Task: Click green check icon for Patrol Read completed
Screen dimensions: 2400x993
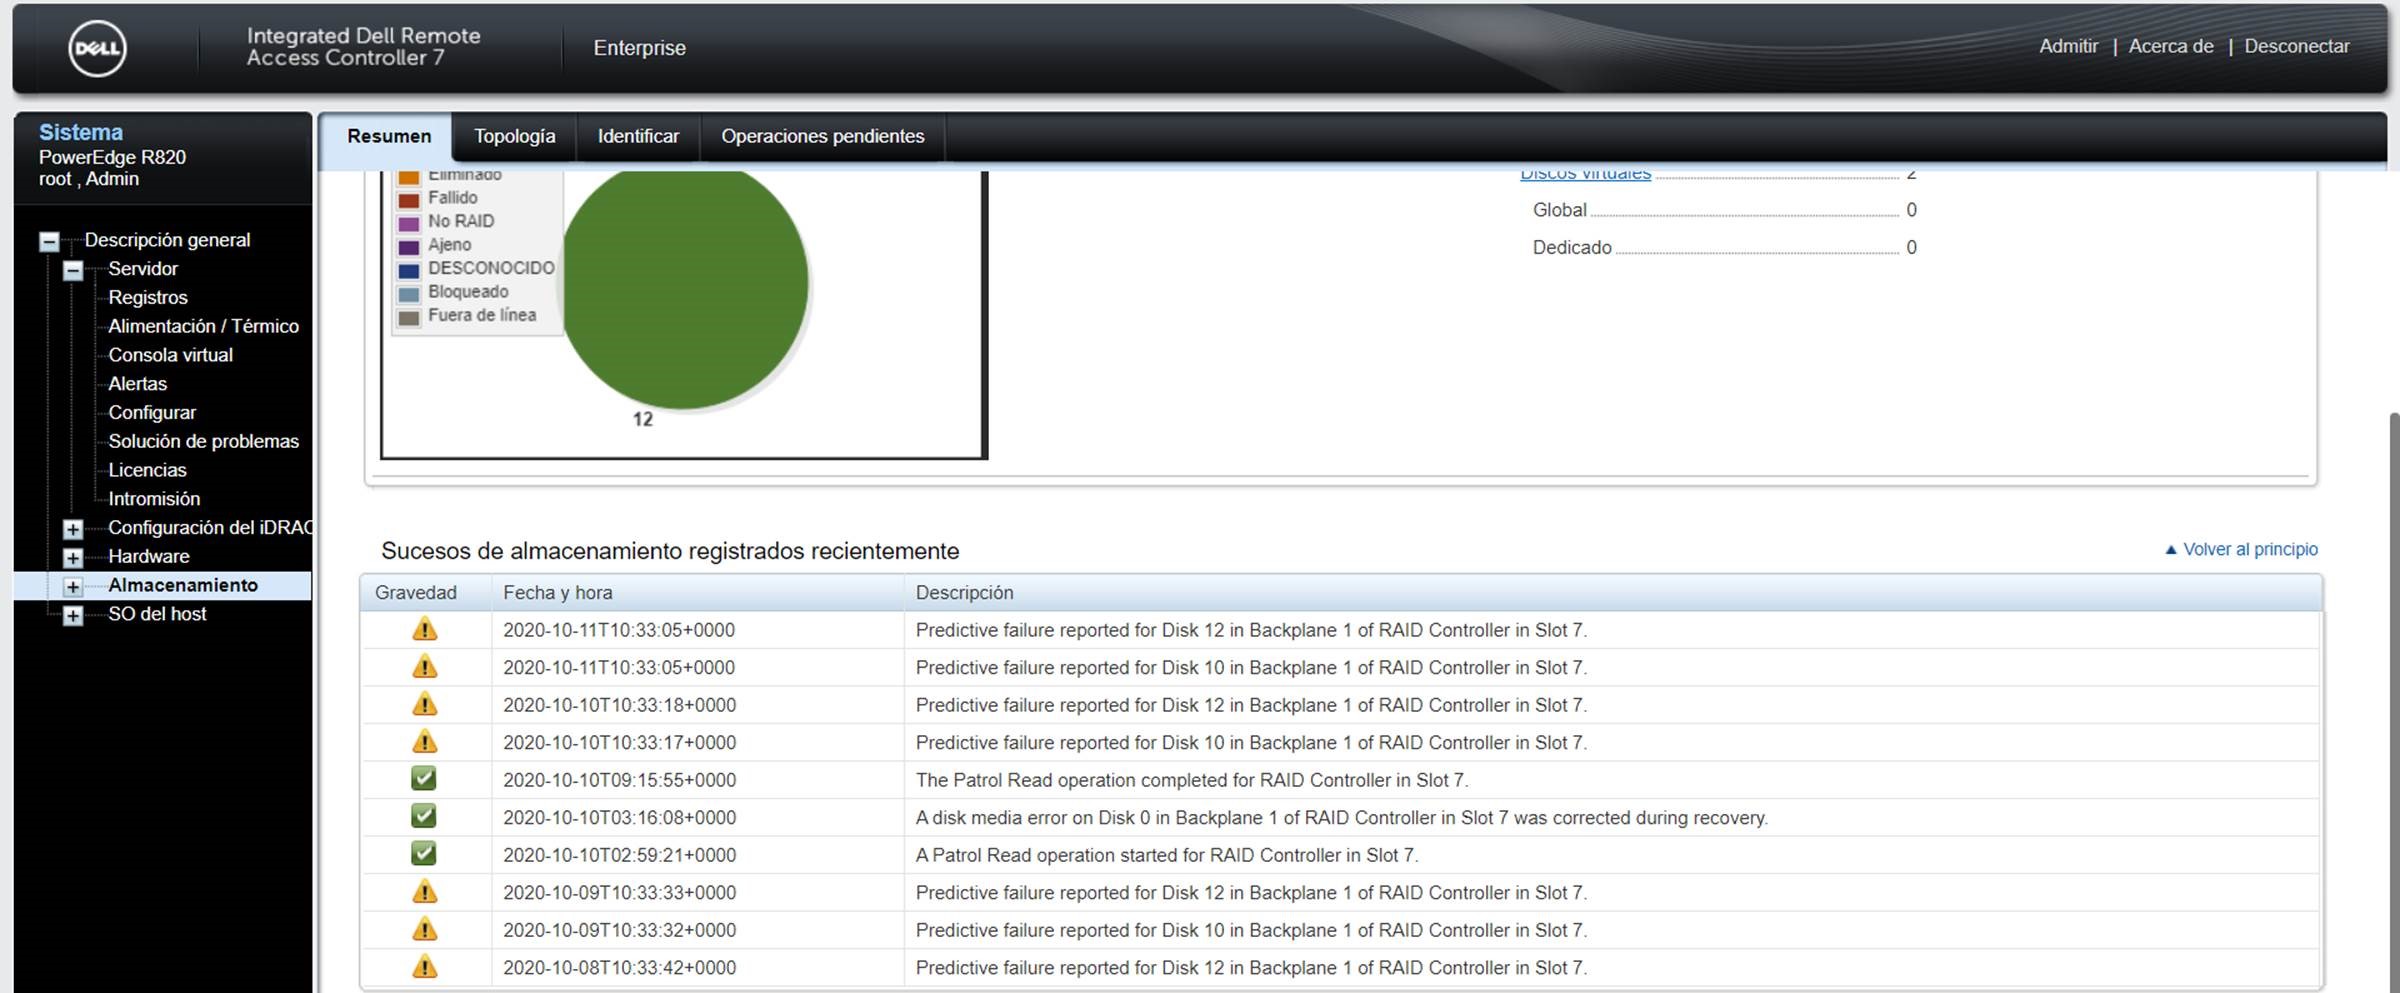Action: [x=424, y=779]
